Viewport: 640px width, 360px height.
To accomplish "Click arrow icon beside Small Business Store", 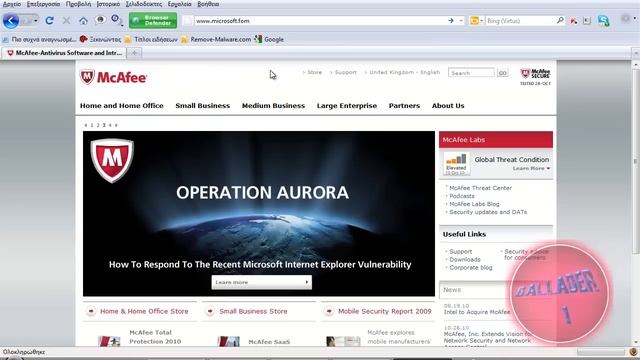I will pos(210,311).
